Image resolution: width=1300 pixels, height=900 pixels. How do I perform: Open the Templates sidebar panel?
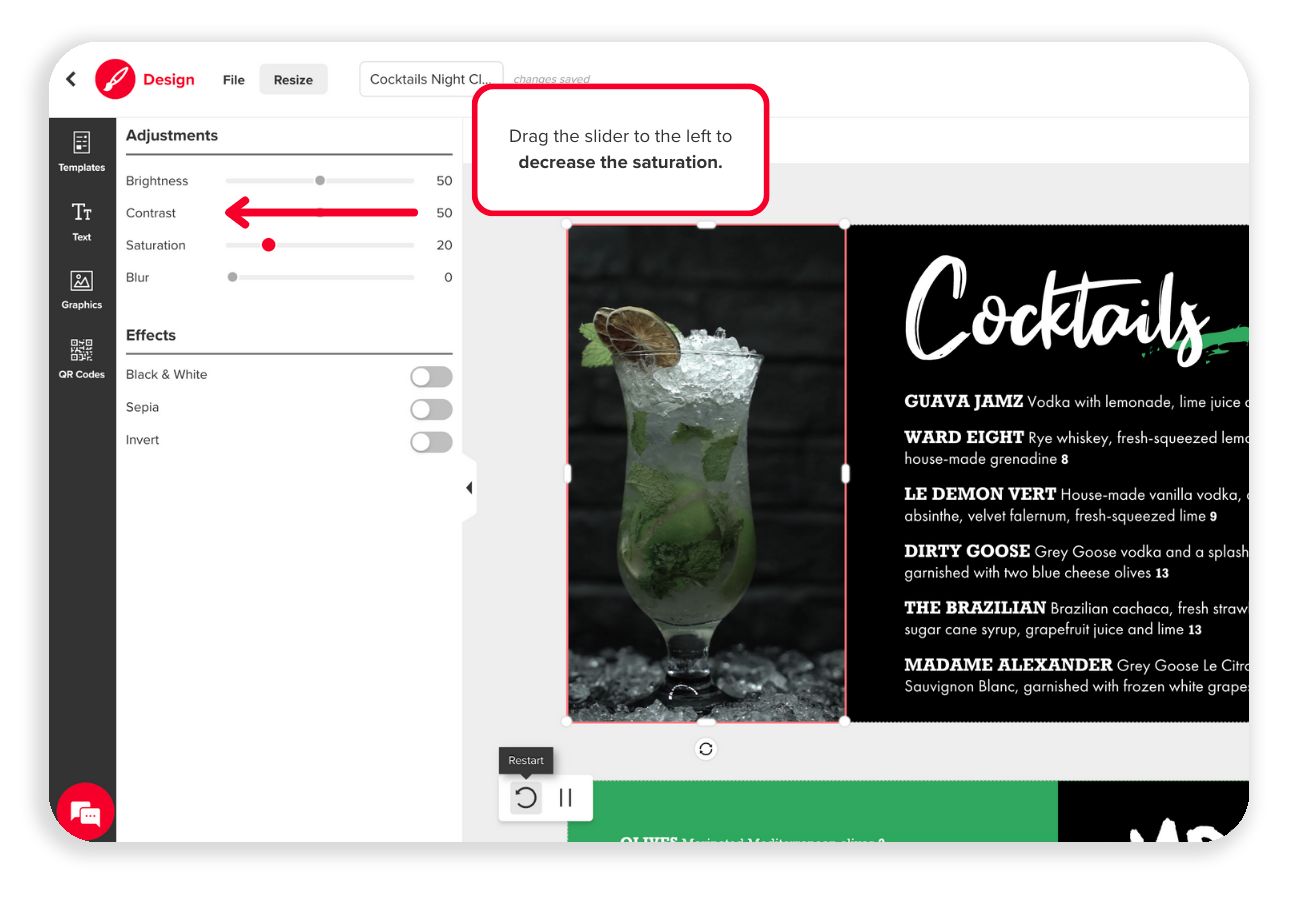click(82, 151)
